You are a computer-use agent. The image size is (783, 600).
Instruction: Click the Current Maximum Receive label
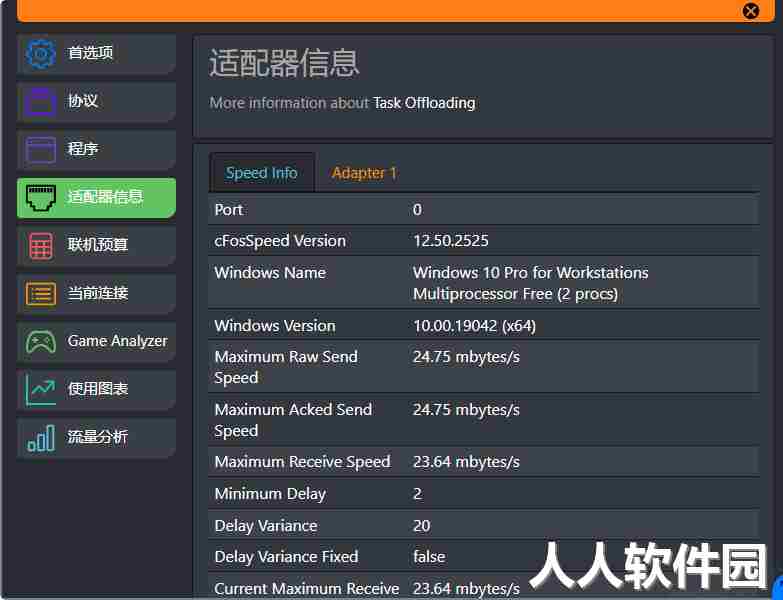coord(307,589)
